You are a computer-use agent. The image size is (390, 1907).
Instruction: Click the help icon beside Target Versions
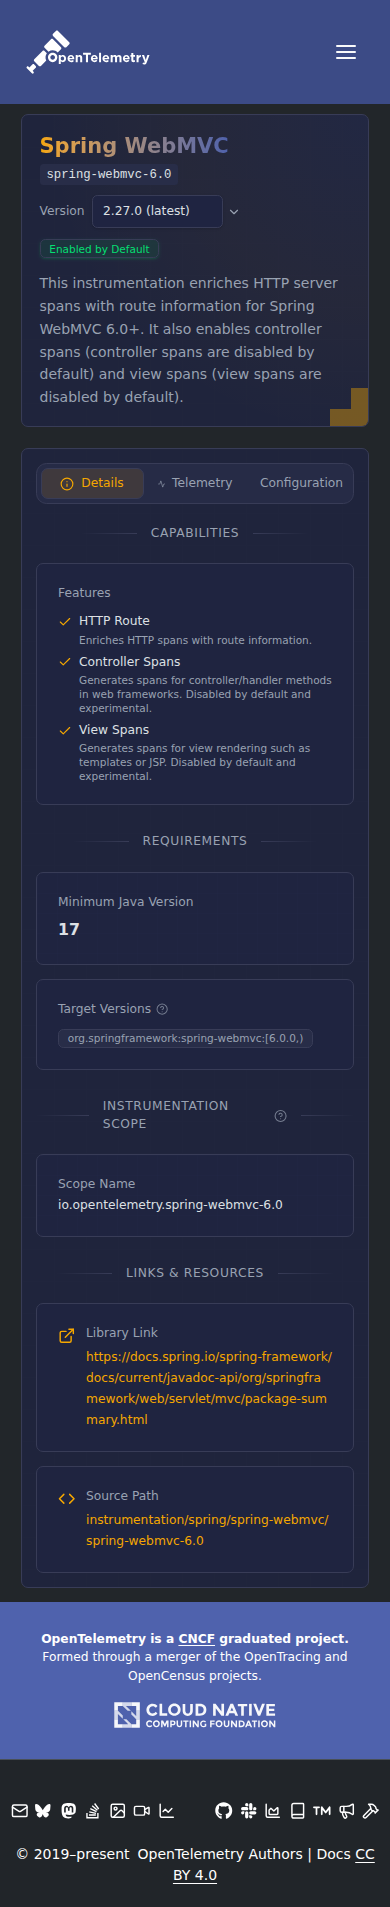pyautogui.click(x=162, y=1009)
